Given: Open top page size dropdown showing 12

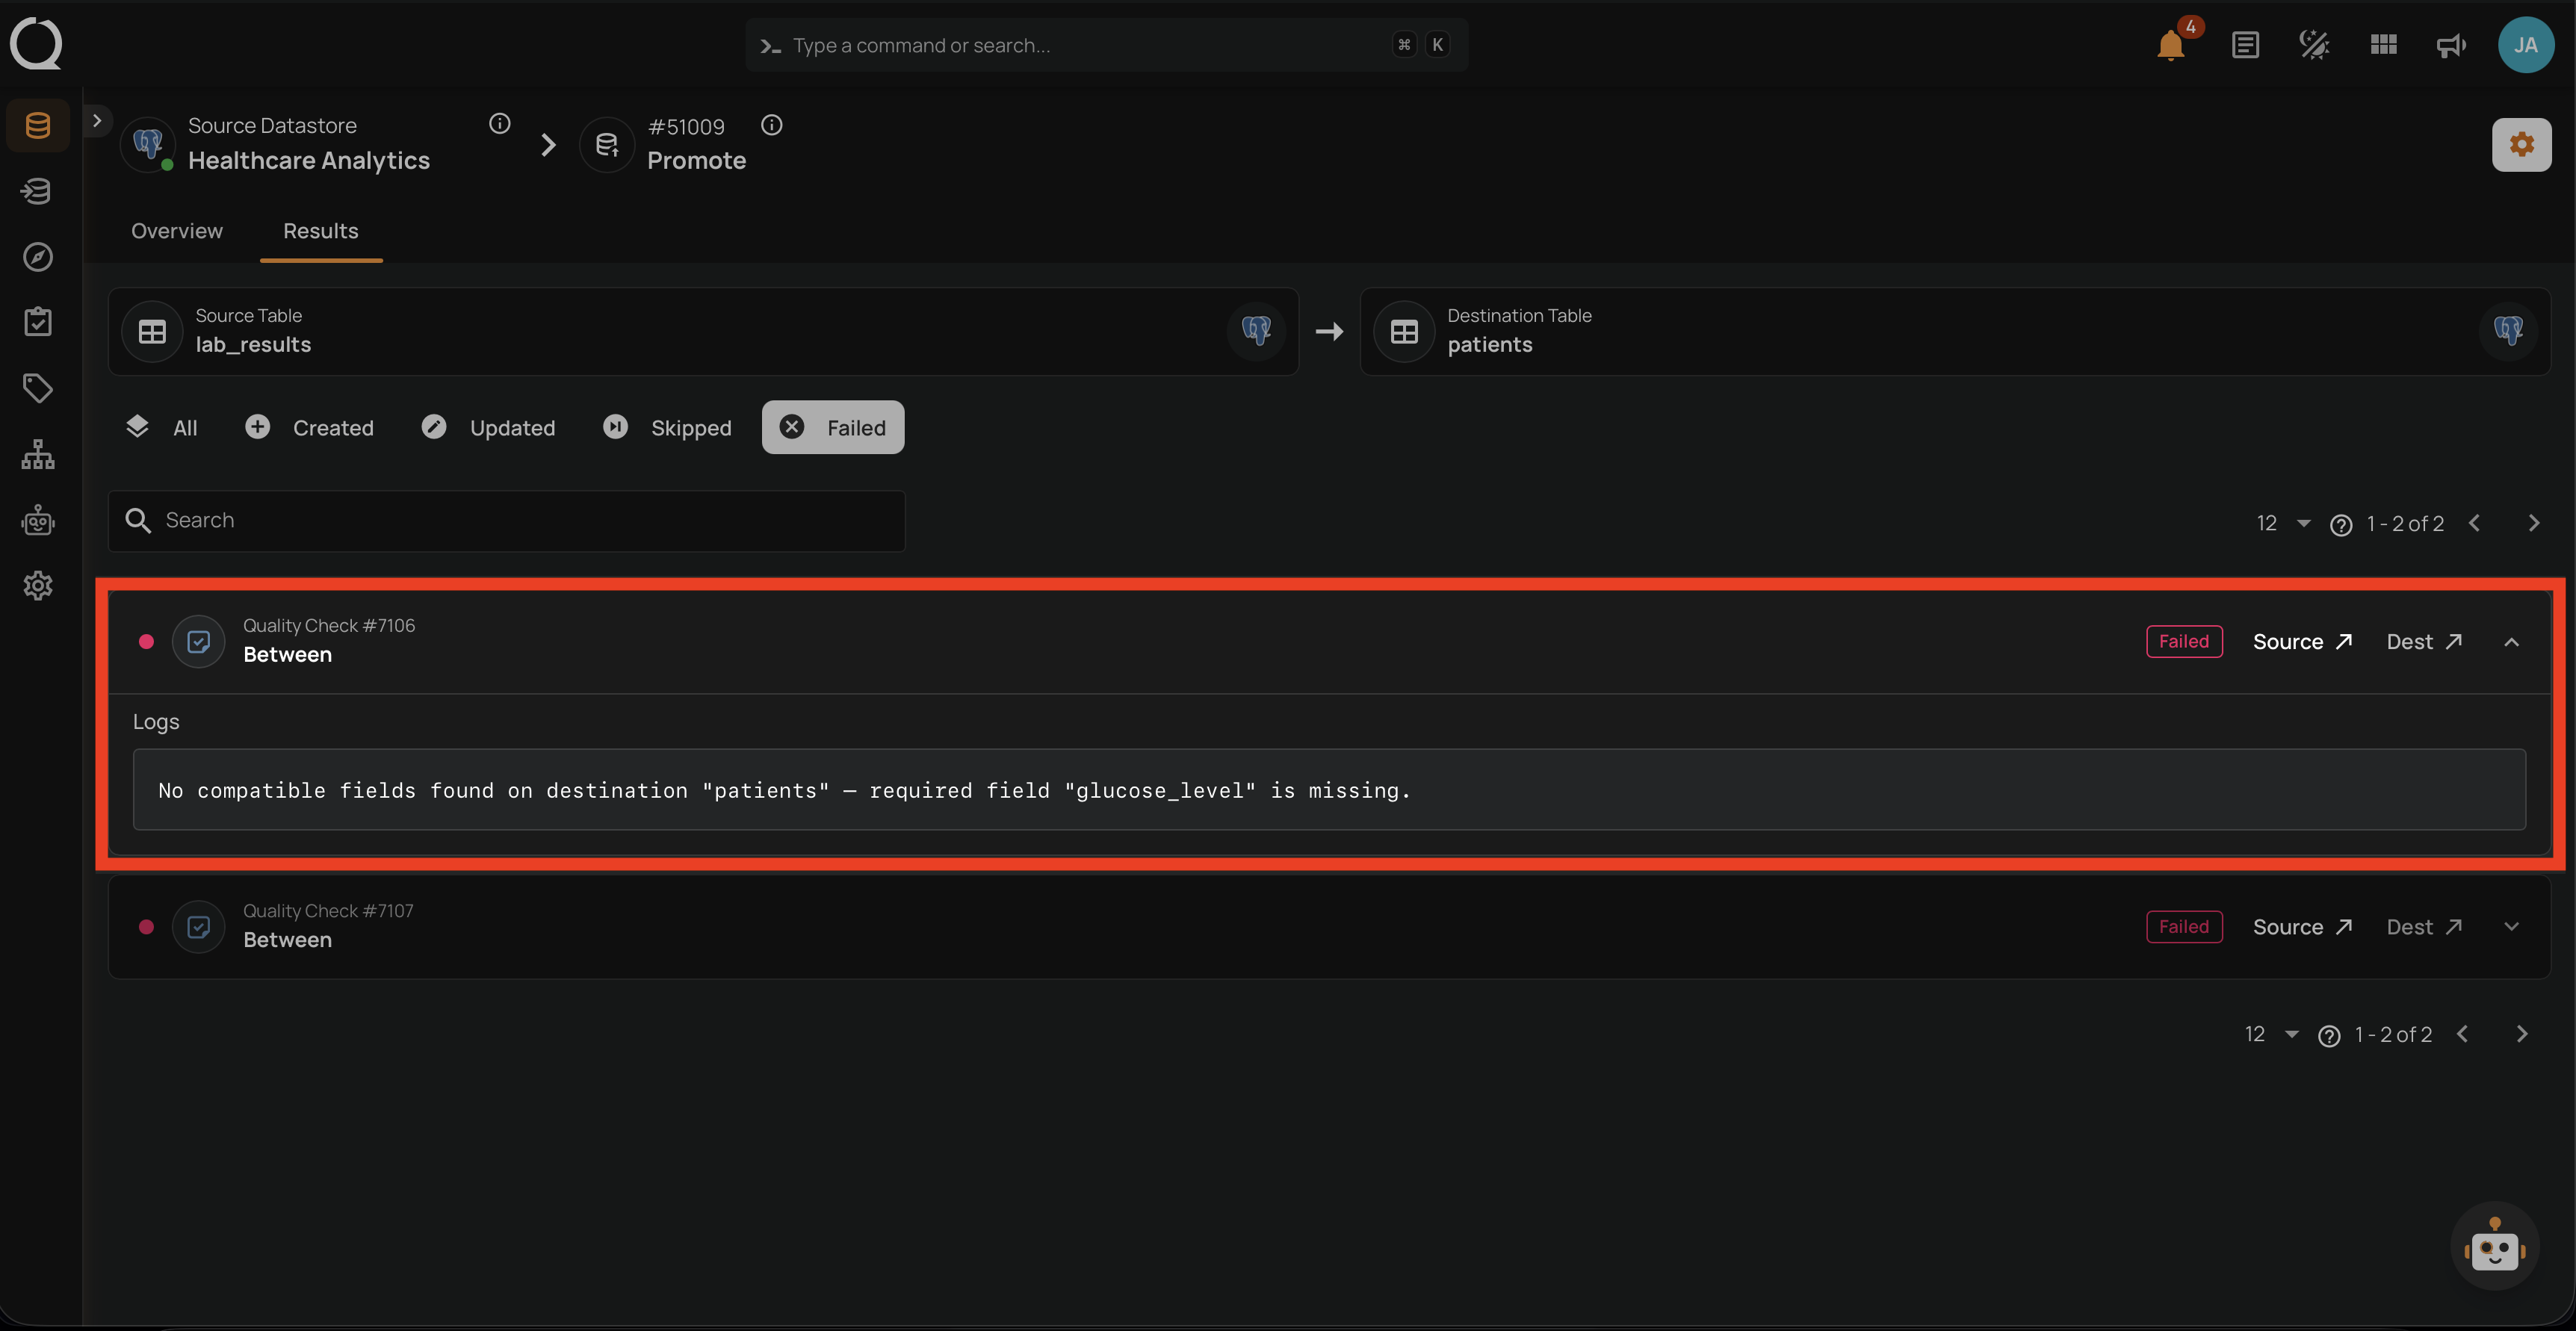Looking at the screenshot, I should 2283,524.
